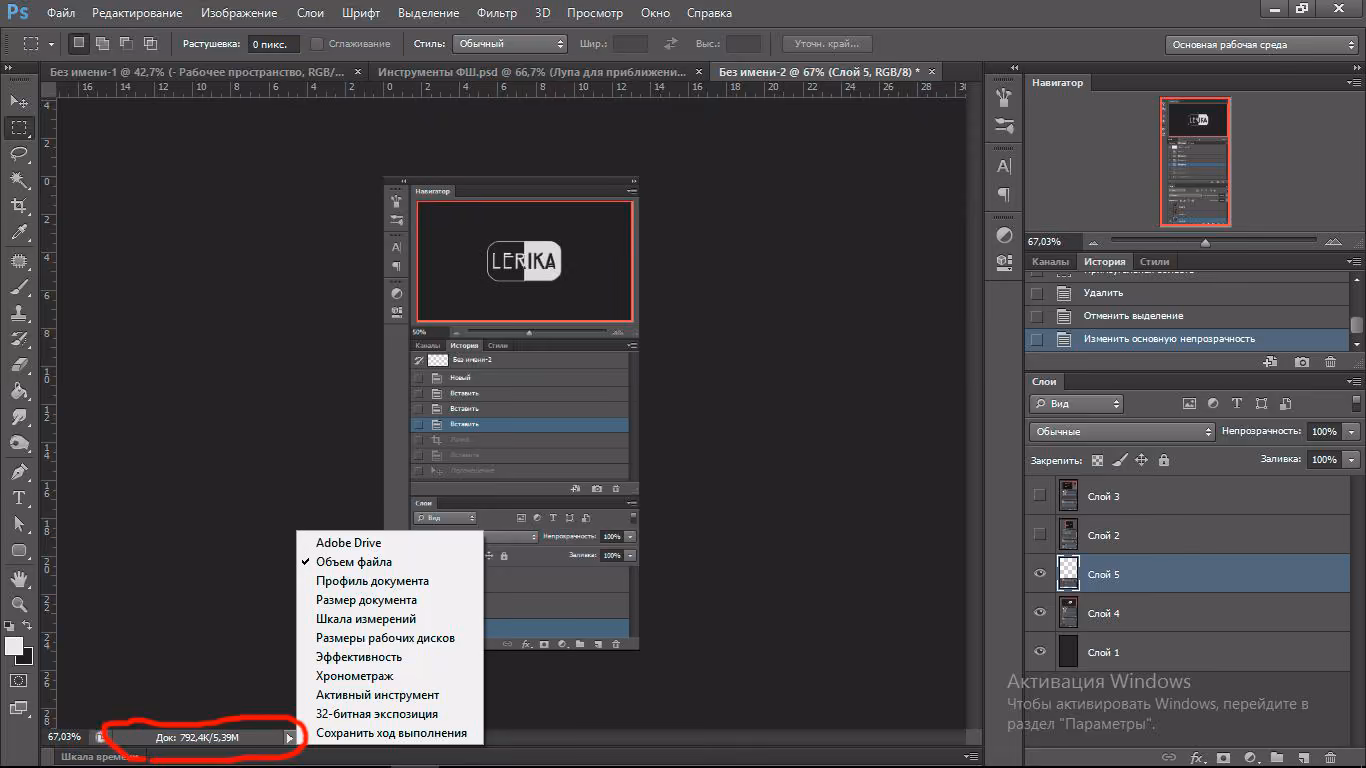
Task: Open the tool preset picker arrow
Action: (x=52, y=44)
